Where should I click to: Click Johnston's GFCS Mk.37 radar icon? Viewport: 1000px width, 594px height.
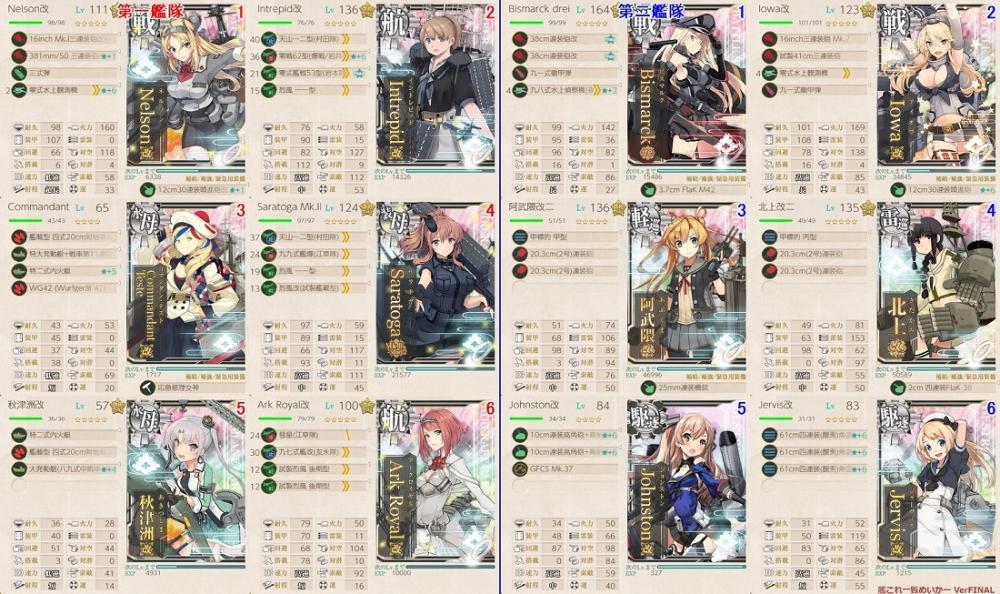click(520, 469)
